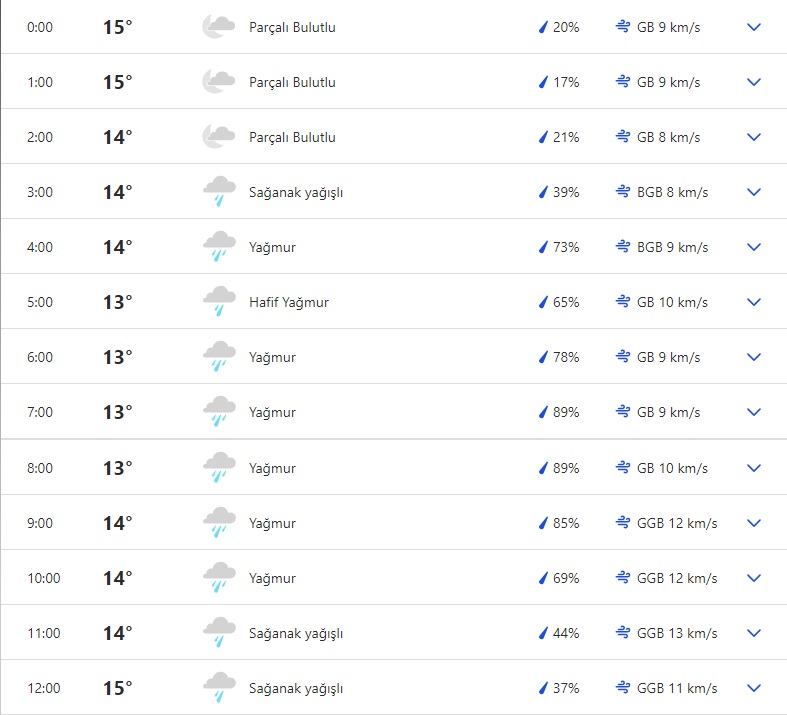Click the wind icon beside GGB 13 km/s

pyautogui.click(x=623, y=633)
